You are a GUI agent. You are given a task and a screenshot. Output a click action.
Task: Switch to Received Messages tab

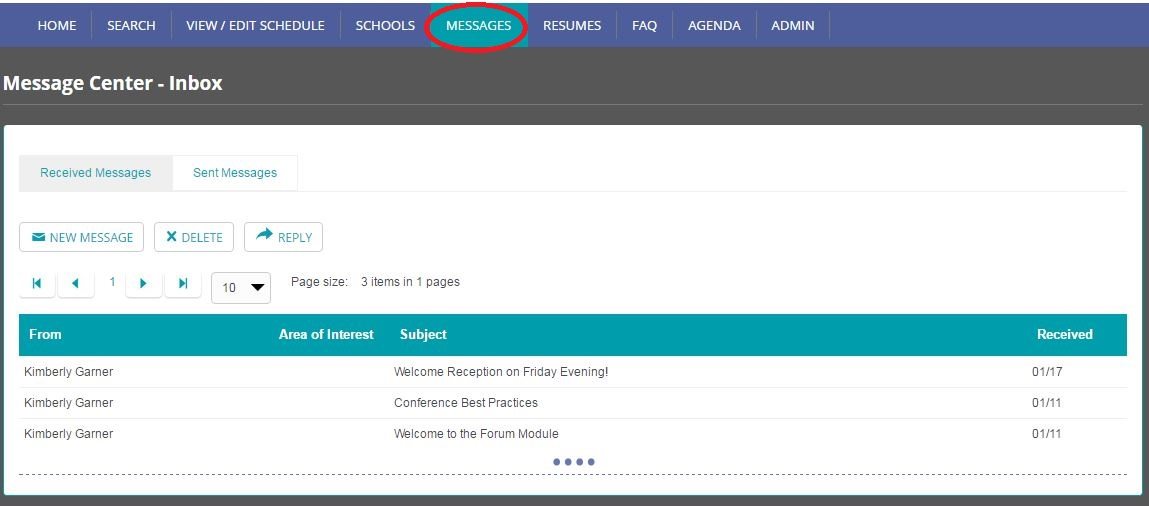[95, 173]
